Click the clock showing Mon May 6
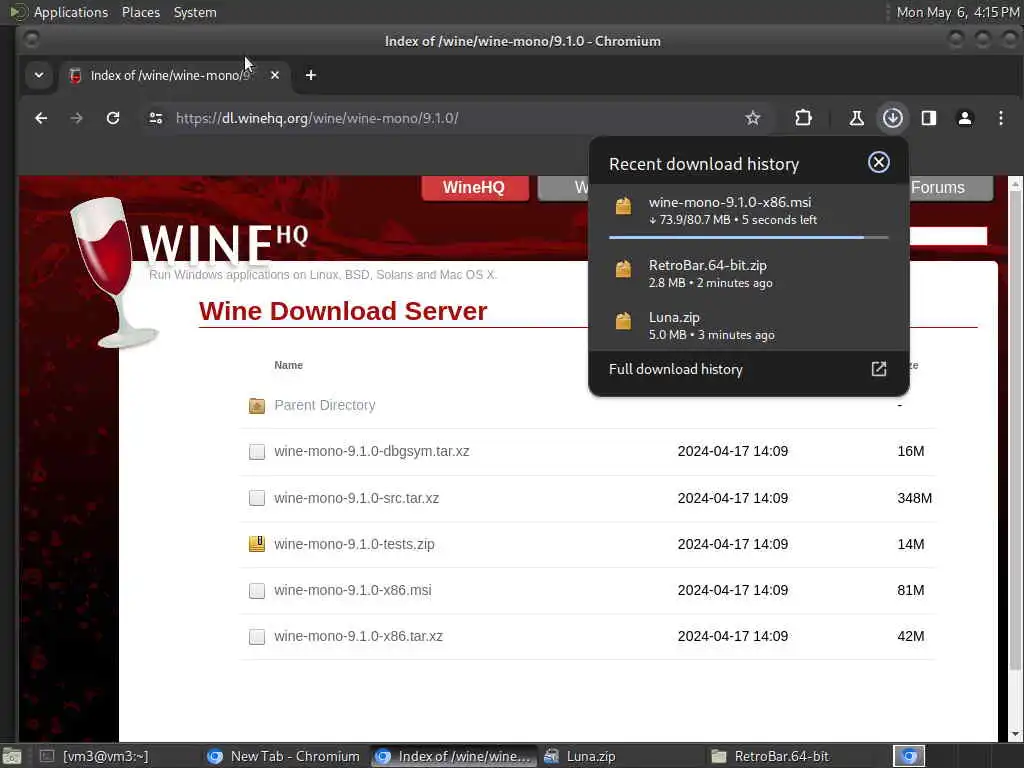 (x=957, y=12)
